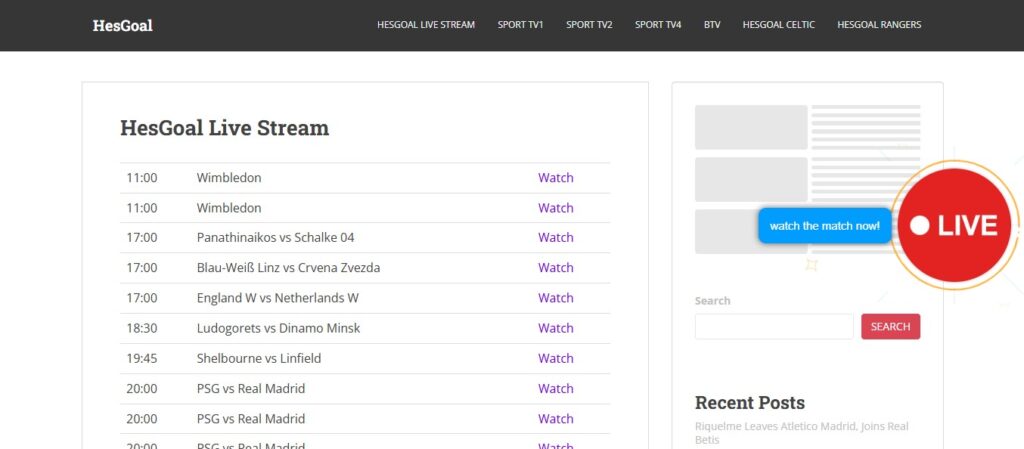Select the 'HesGoal Live Stream' page heading
The height and width of the screenshot is (449, 1024).
click(x=225, y=128)
